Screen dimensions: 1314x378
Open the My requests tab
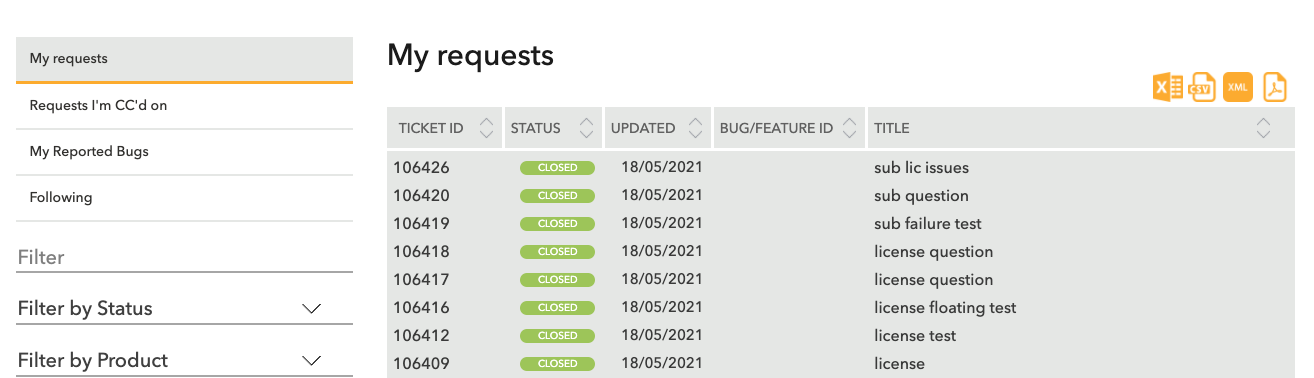click(185, 59)
